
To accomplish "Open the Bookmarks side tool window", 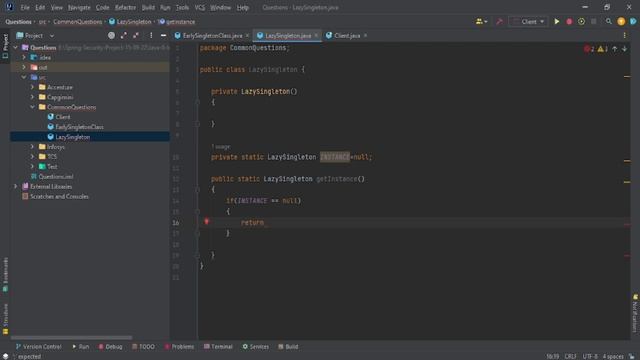I will pos(5,274).
